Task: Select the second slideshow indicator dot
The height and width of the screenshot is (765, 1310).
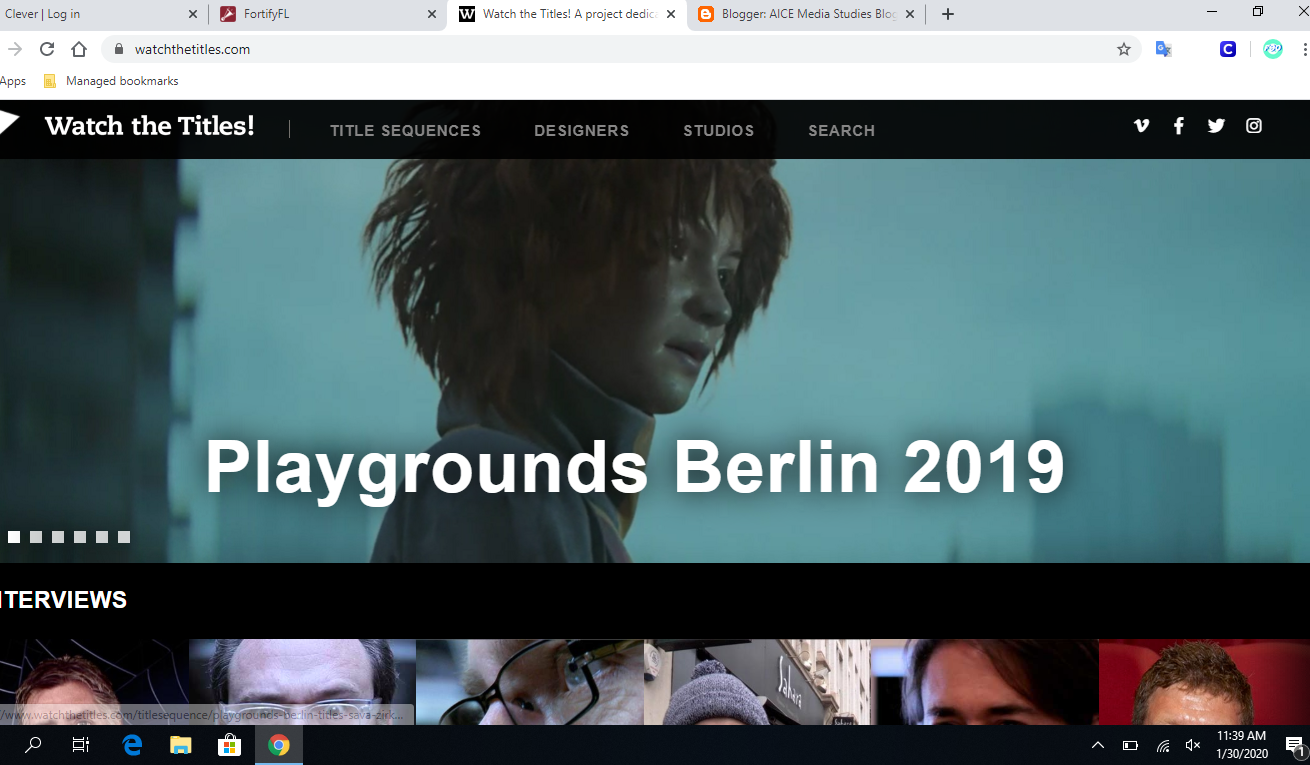Action: click(36, 537)
